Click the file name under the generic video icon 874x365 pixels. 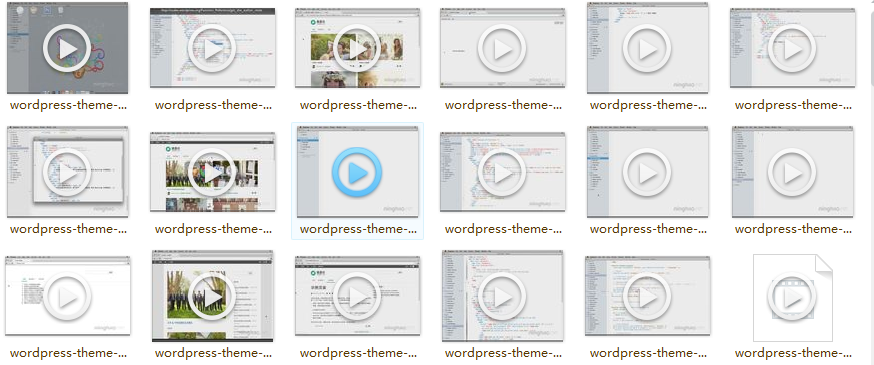(793, 353)
